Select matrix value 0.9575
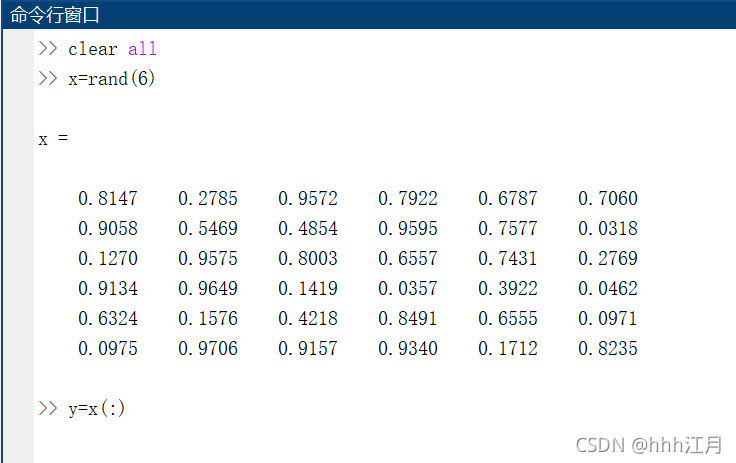 [x=208, y=258]
